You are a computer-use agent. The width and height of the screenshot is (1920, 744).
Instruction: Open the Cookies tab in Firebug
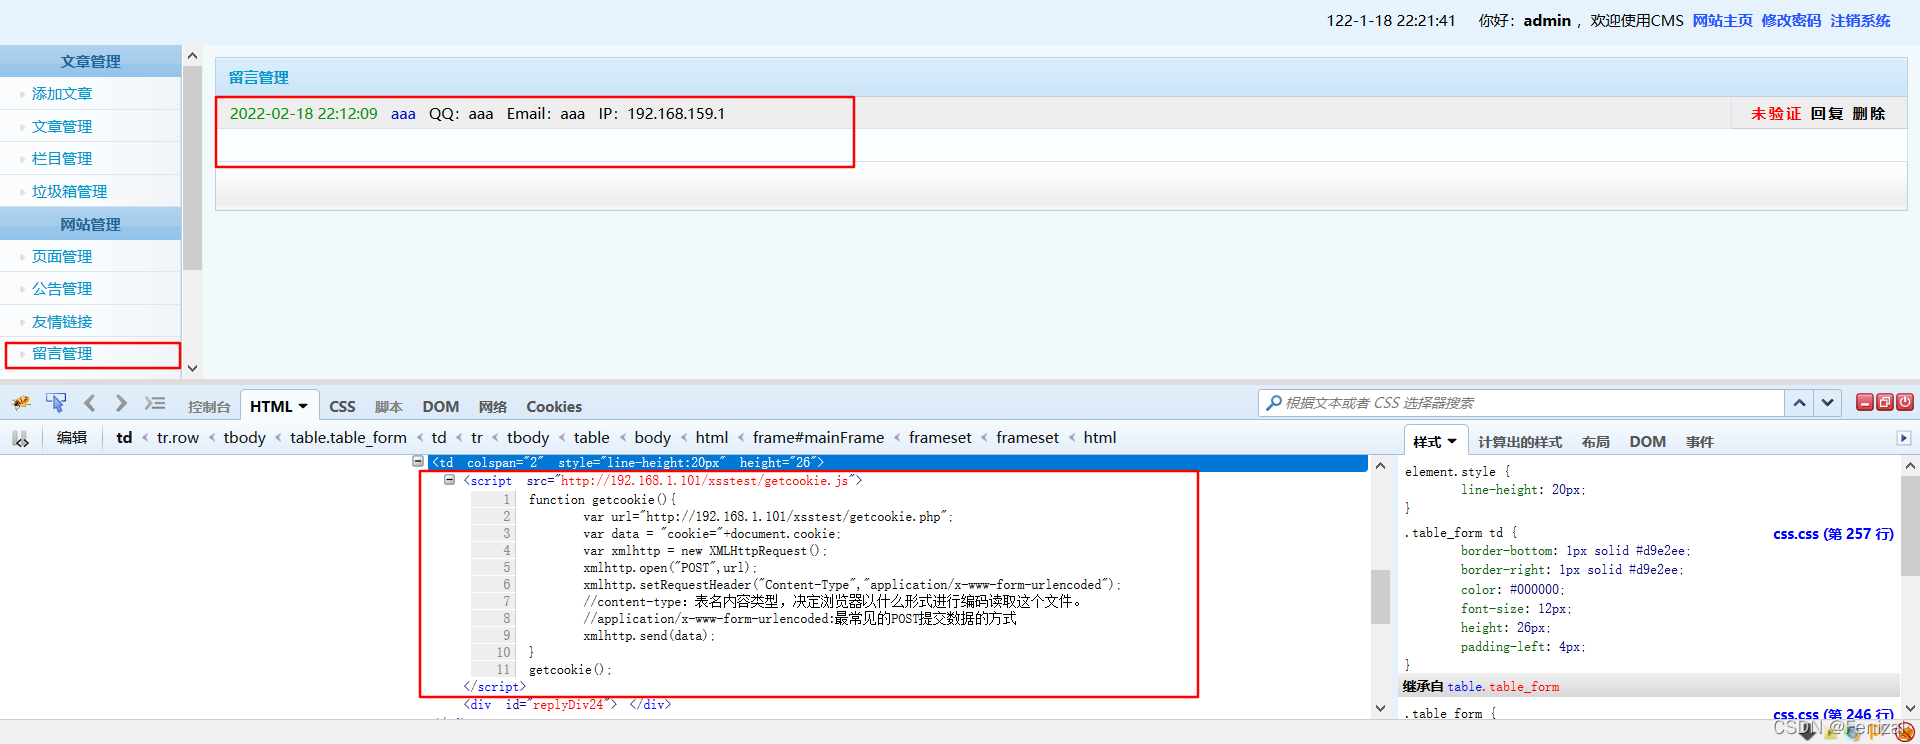(554, 407)
